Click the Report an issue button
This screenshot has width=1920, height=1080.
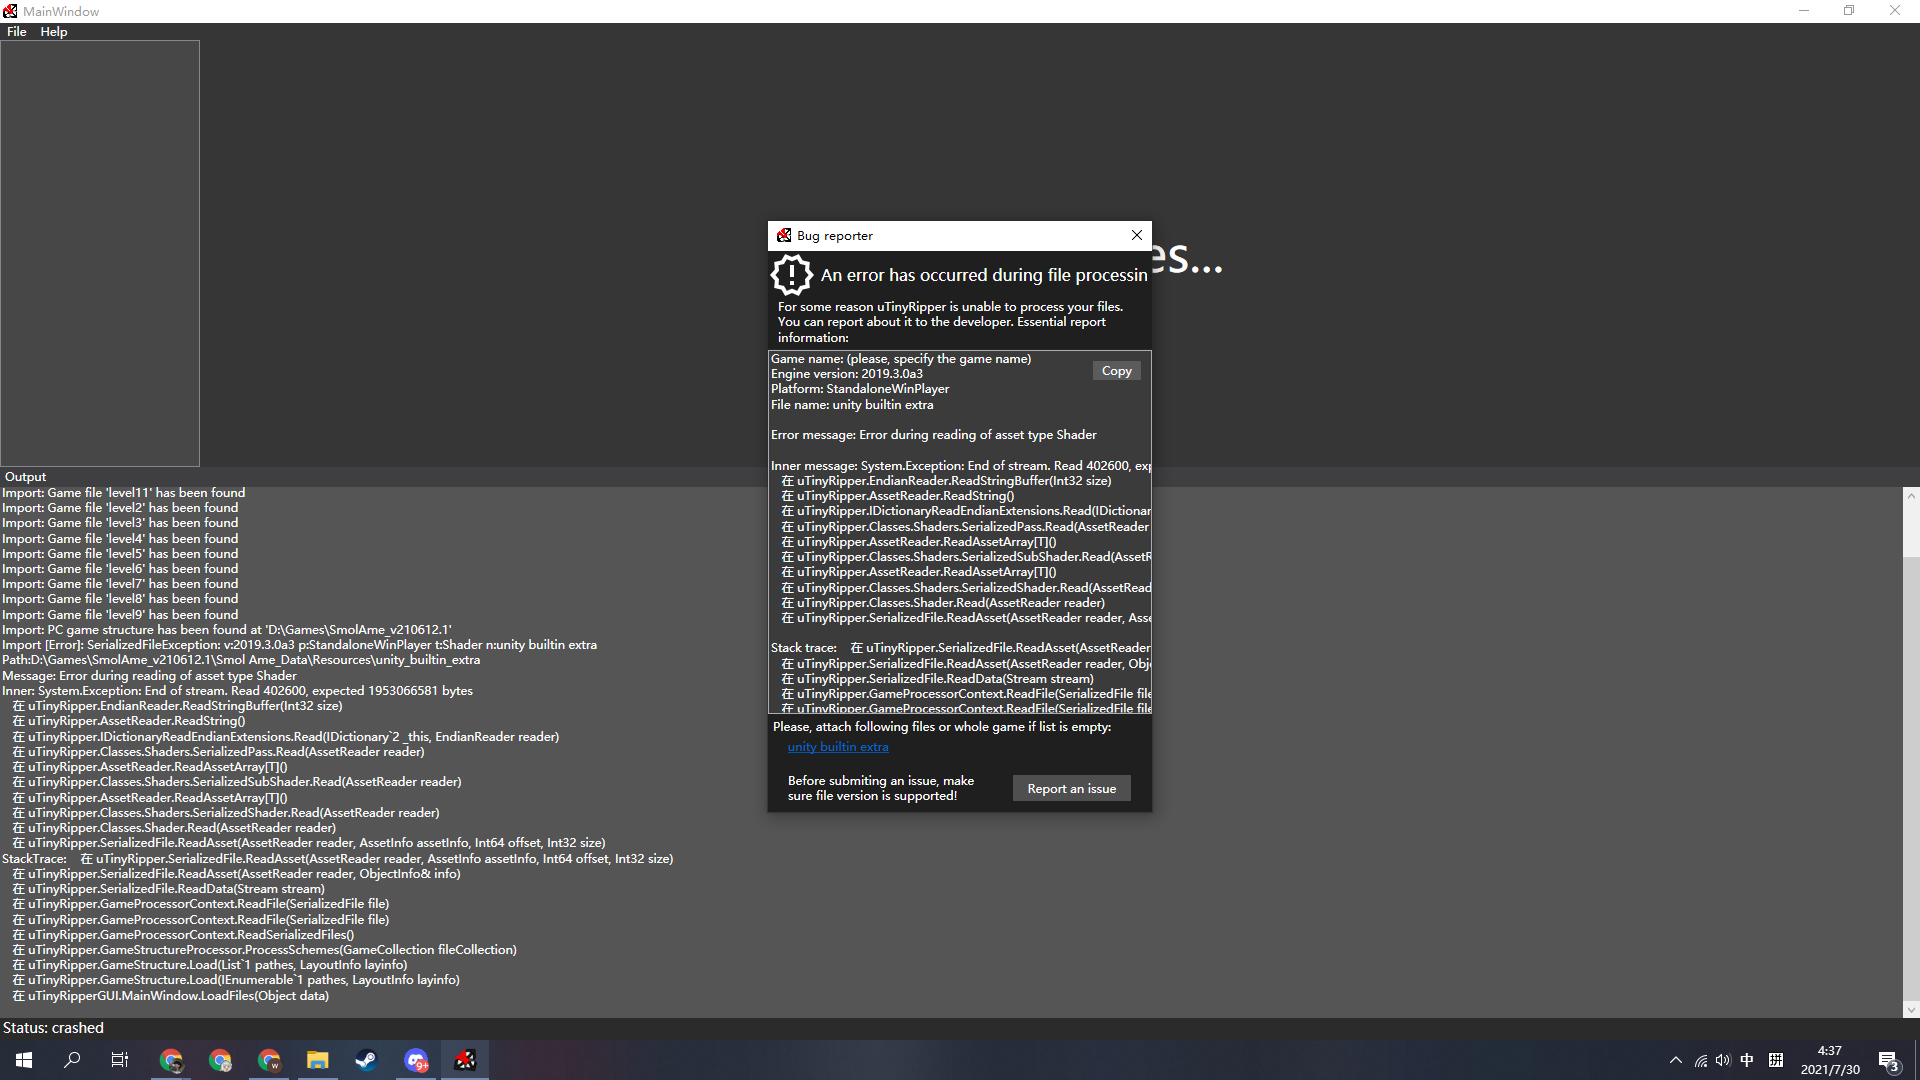pos(1071,789)
